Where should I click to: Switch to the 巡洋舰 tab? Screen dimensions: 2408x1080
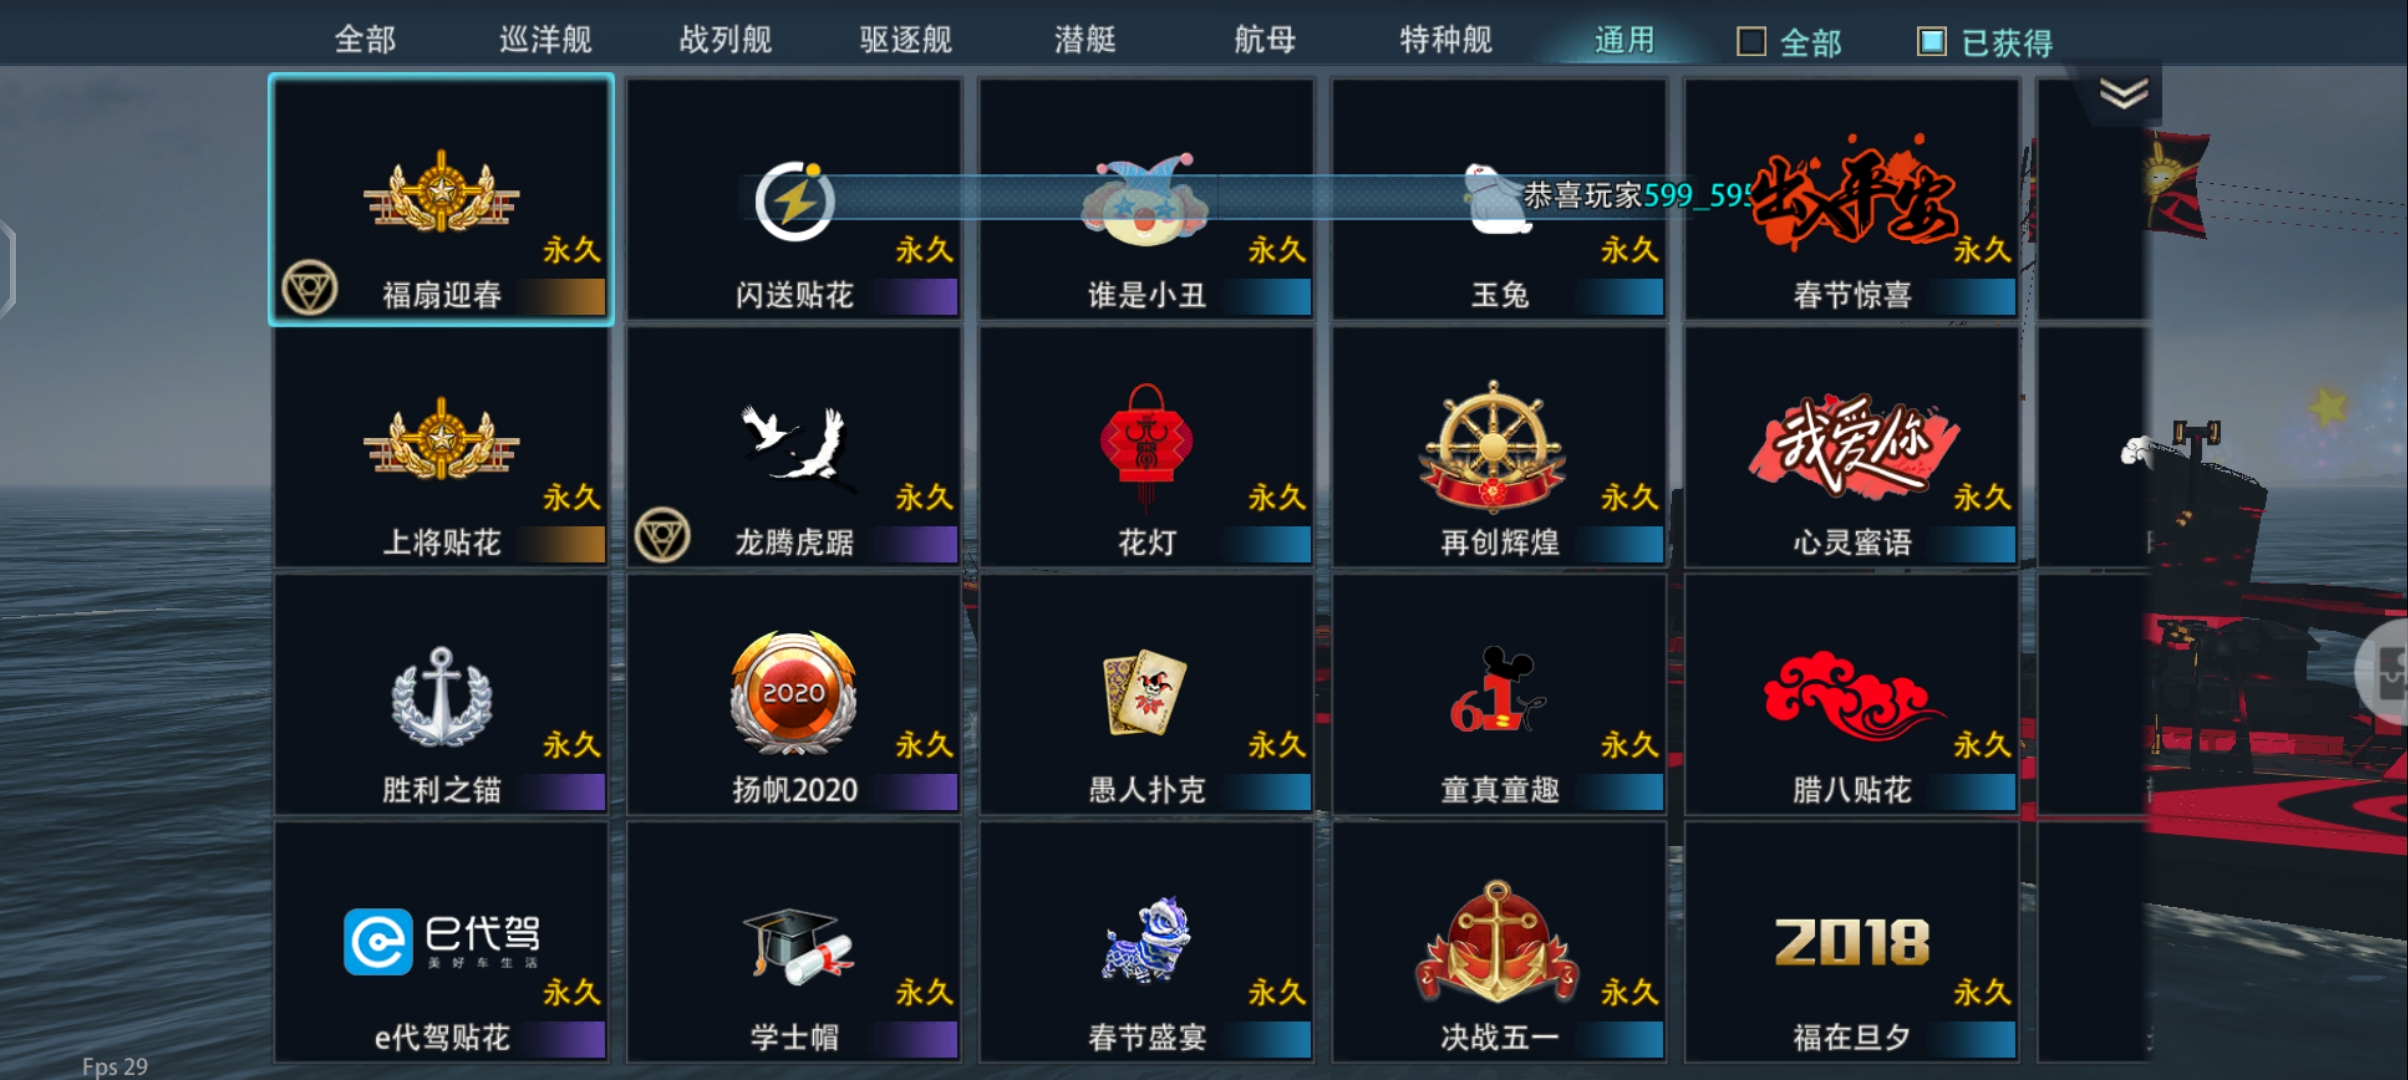tap(545, 40)
